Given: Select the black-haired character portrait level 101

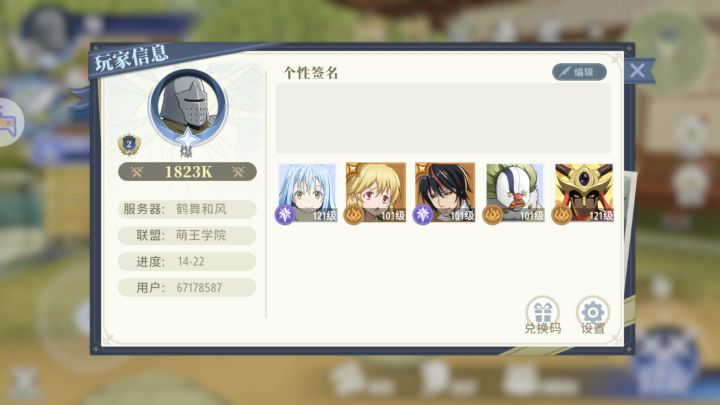Looking at the screenshot, I should (x=445, y=193).
